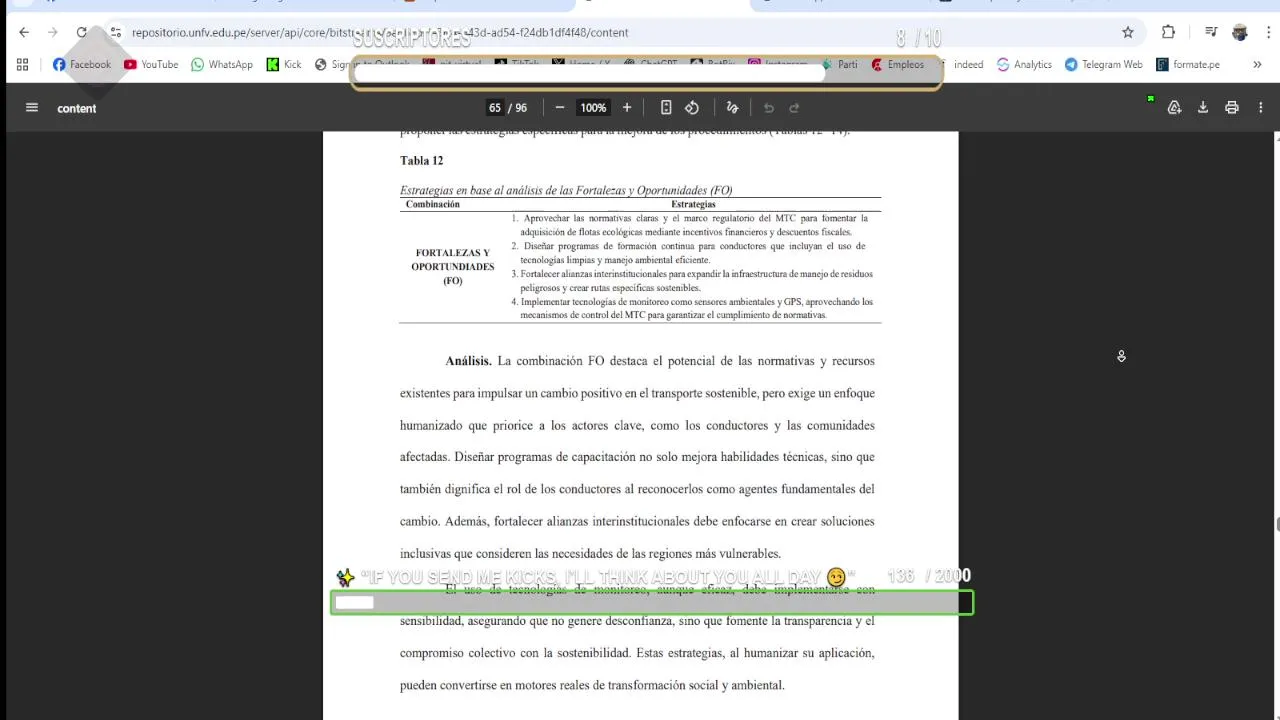This screenshot has height=720, width=1280.
Task: Undo the last PDF annotation
Action: [x=769, y=108]
